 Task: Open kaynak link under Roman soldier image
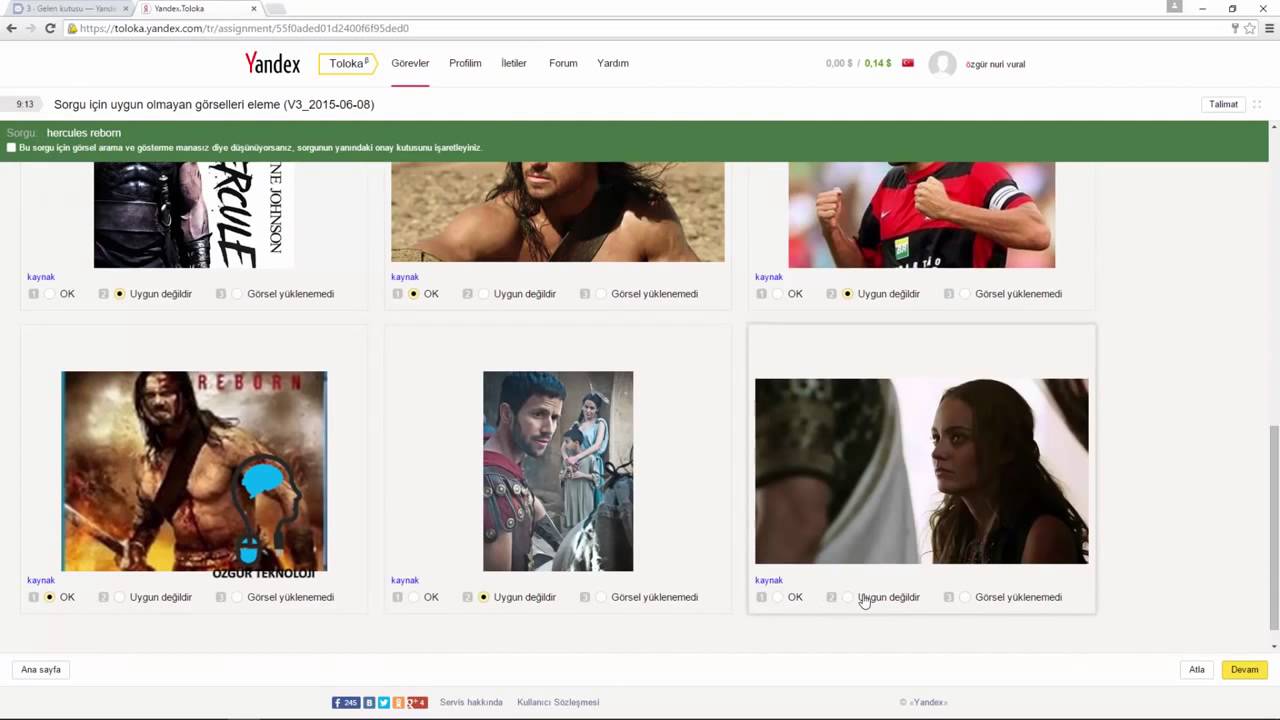pyautogui.click(x=405, y=580)
